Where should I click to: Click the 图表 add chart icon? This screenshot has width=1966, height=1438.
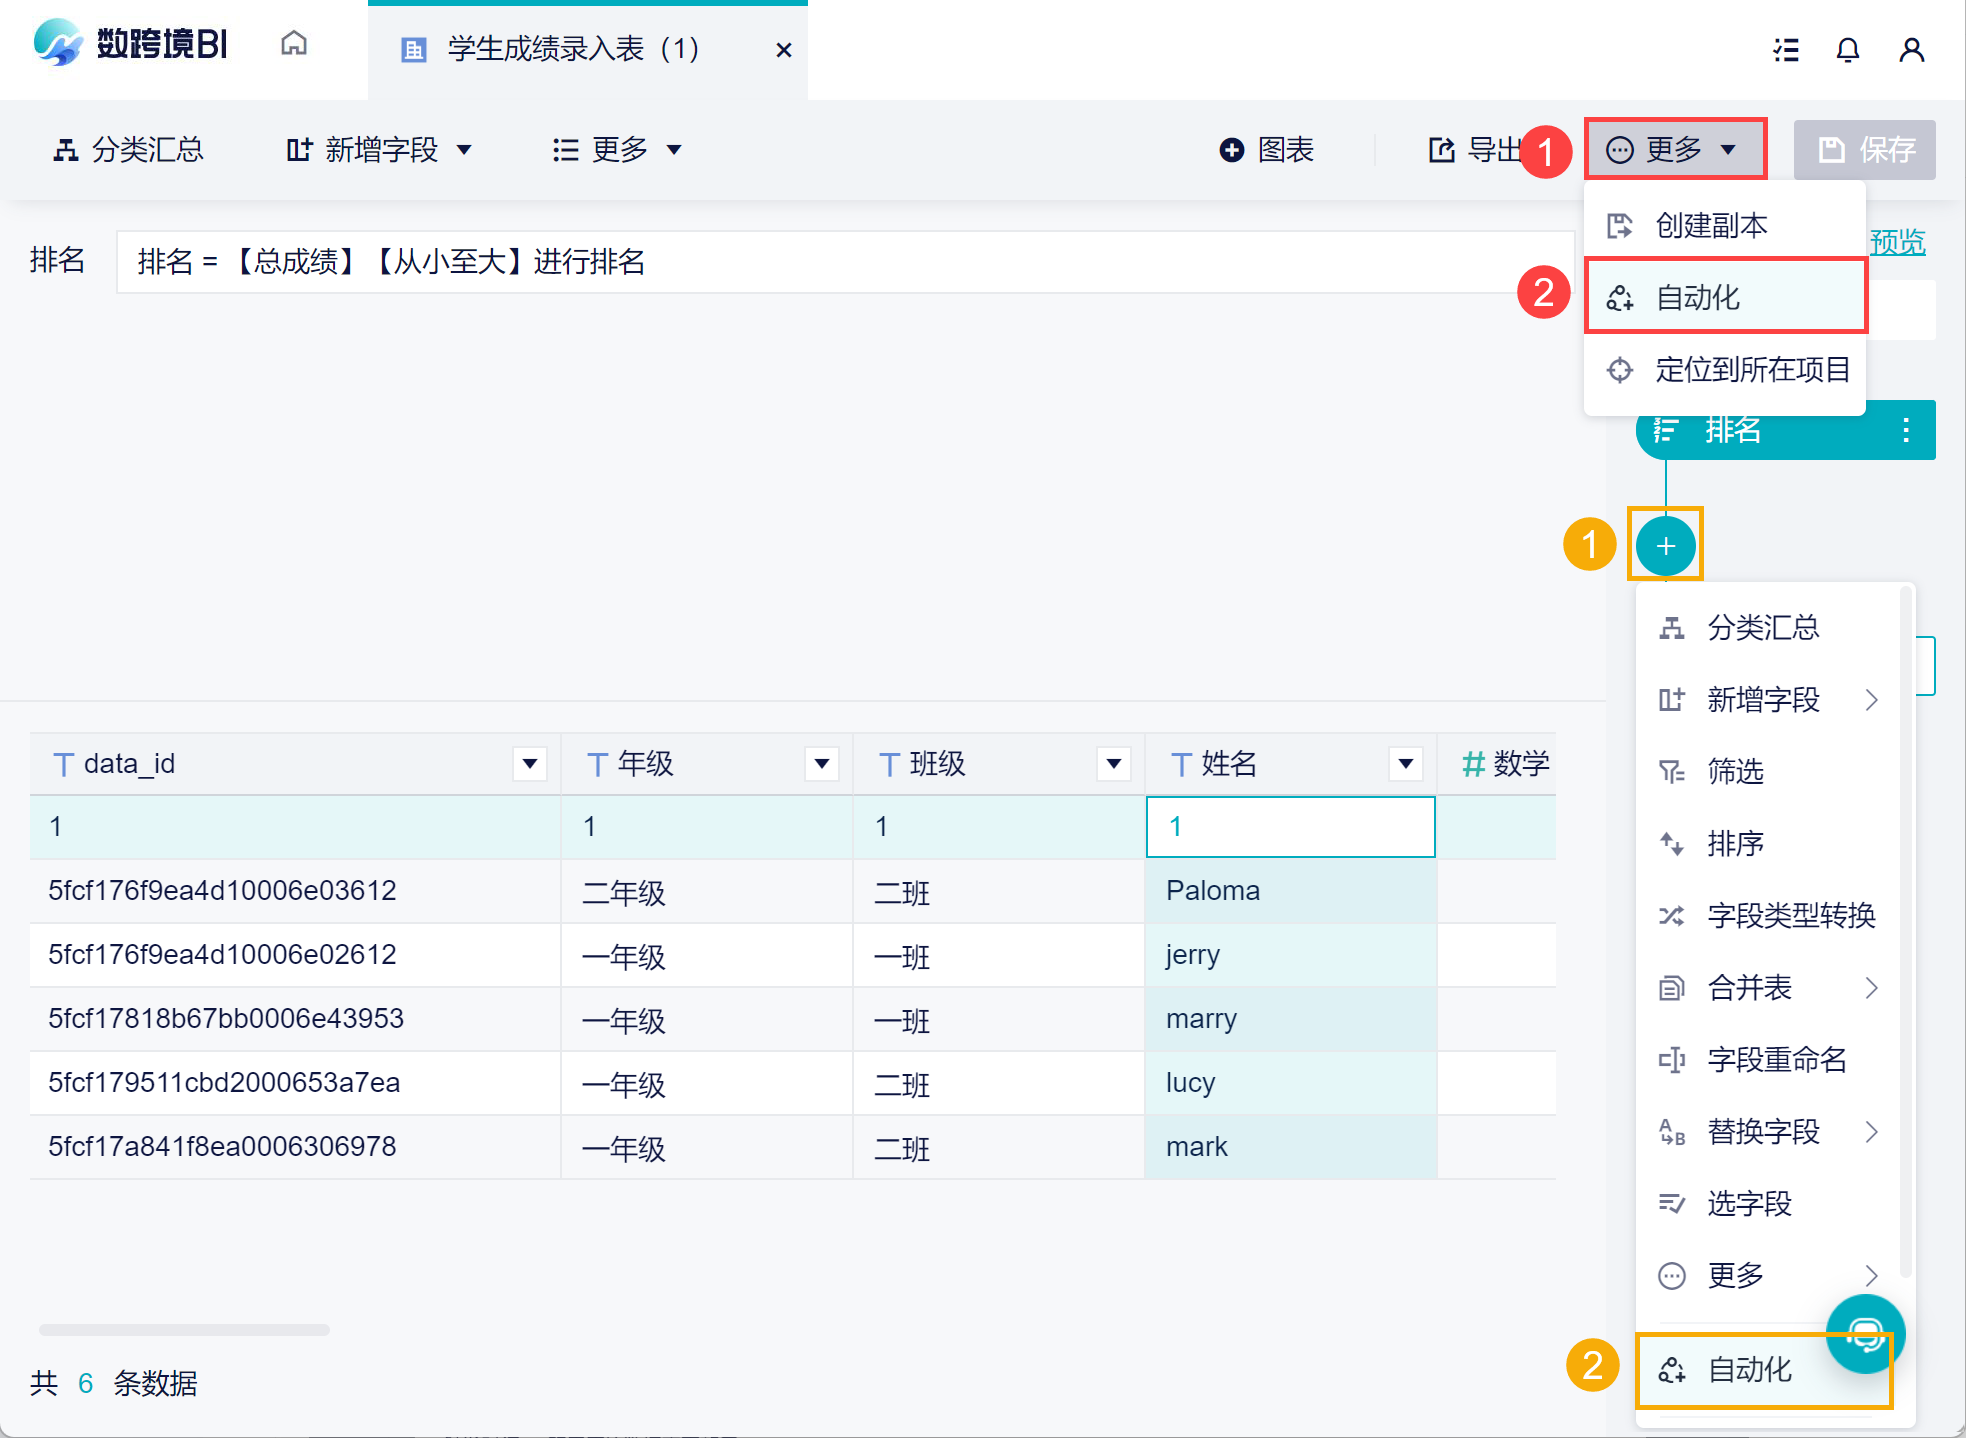pyautogui.click(x=1232, y=150)
